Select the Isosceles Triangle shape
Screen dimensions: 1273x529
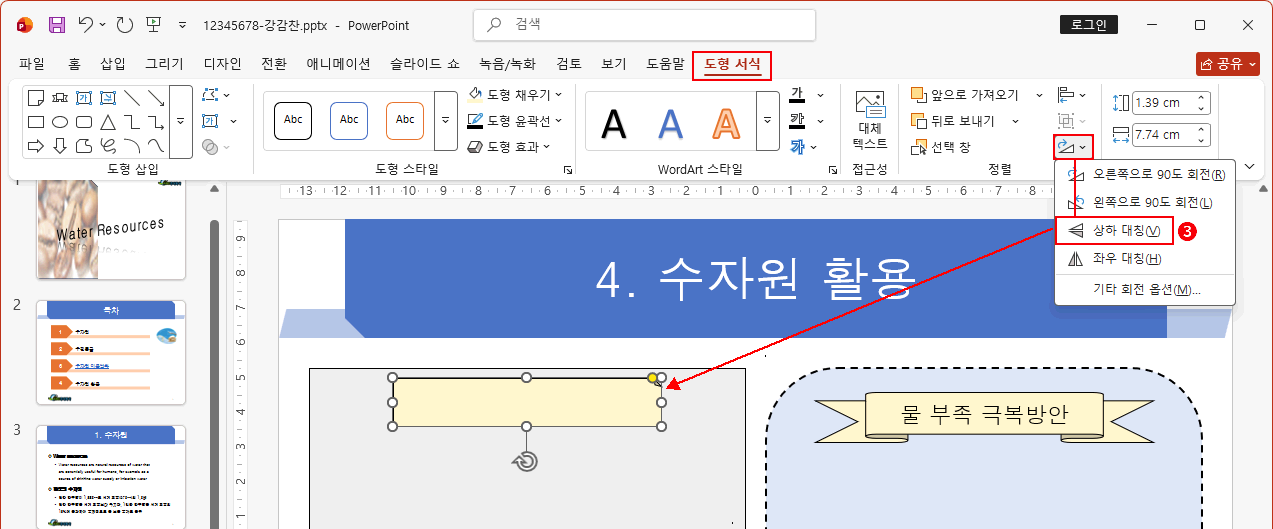(x=107, y=122)
